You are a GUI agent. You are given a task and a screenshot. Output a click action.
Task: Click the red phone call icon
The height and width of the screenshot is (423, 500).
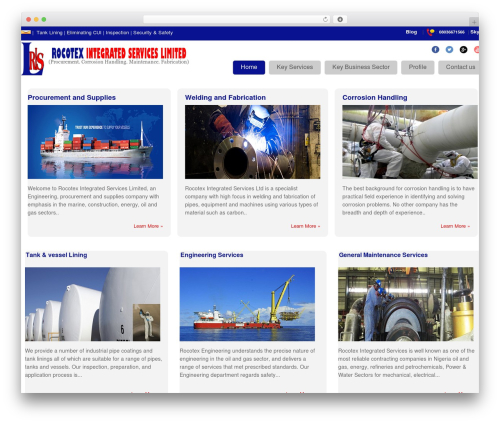pos(430,32)
